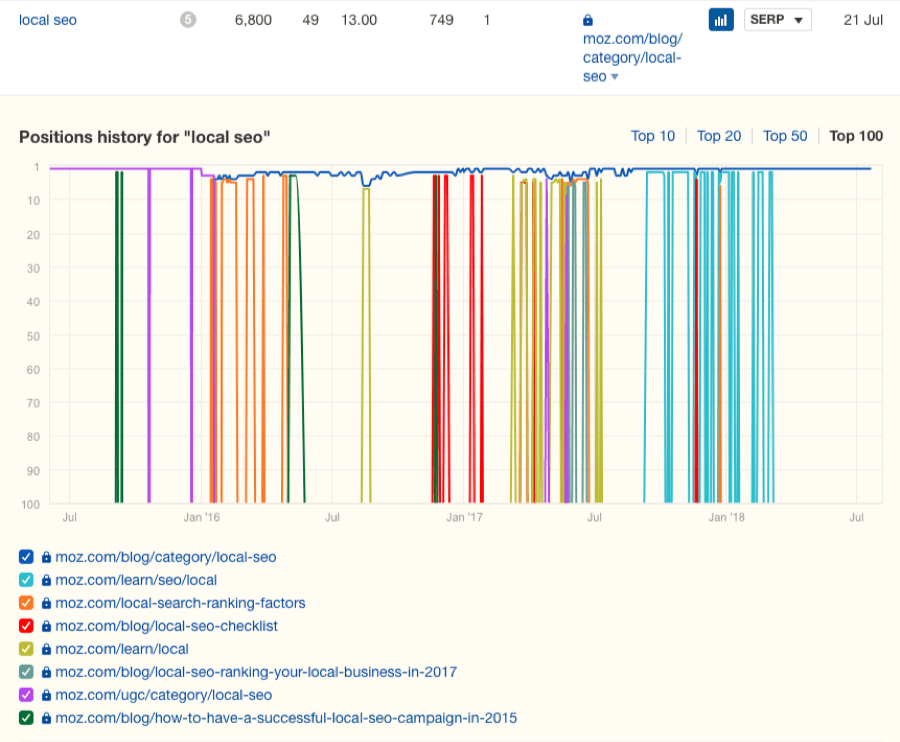
Task: Open legend link local-seo-ranking-your-local-business-in-2017
Action: 256,671
